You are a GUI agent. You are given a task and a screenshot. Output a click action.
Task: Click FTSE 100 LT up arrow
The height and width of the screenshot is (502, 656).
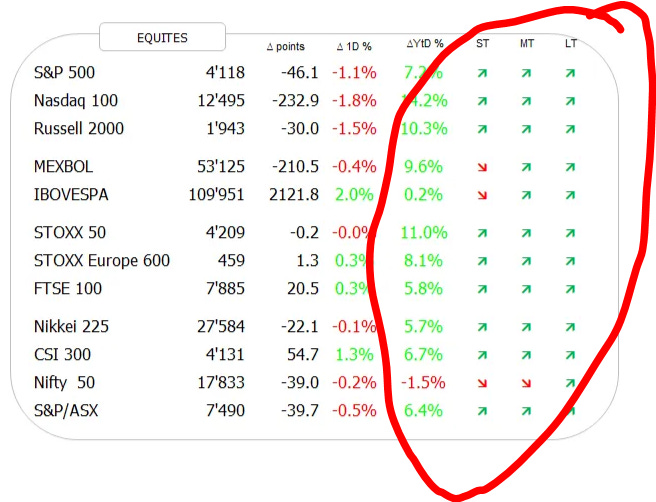coord(570,289)
